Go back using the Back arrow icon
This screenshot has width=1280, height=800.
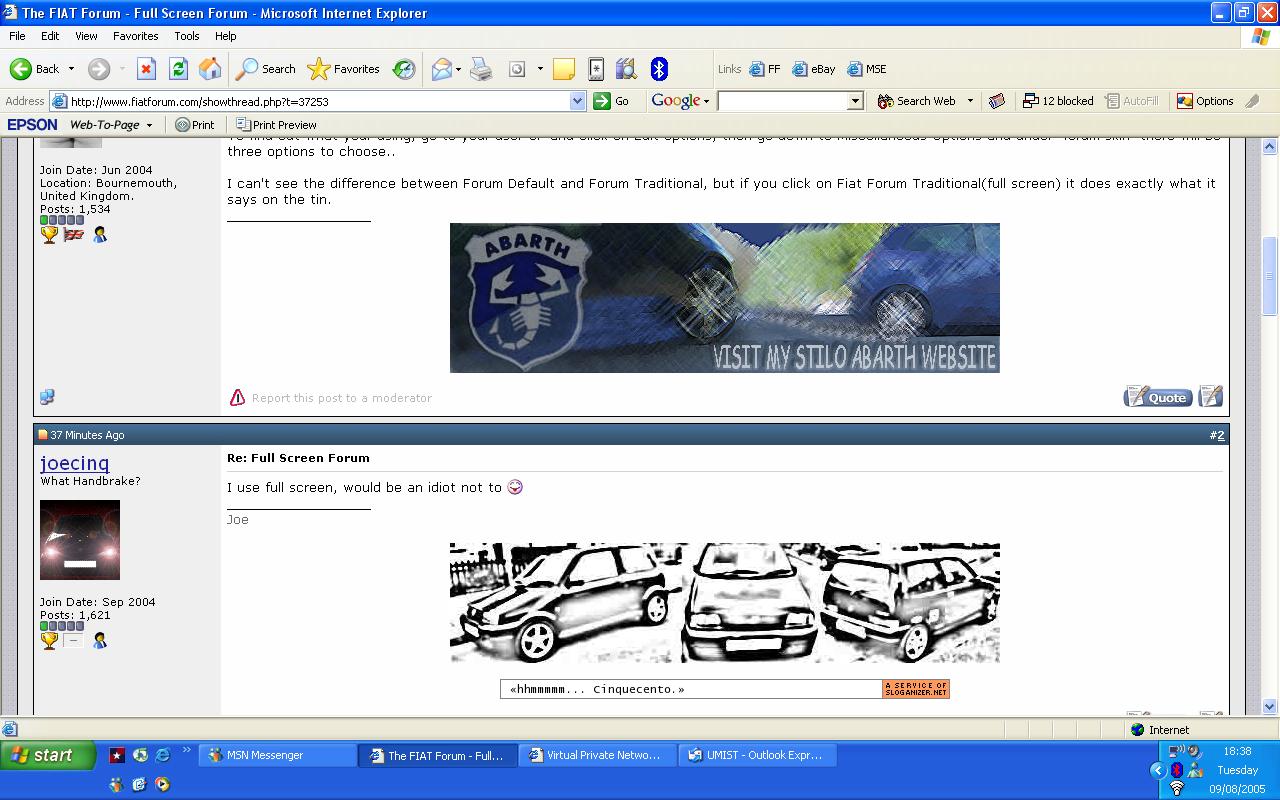pyautogui.click(x=20, y=69)
